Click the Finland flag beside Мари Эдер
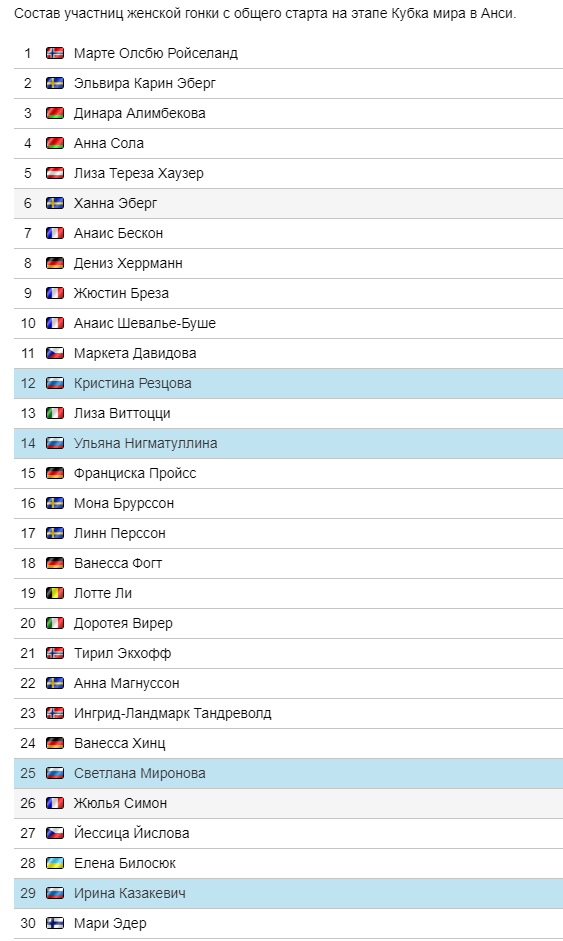The width and height of the screenshot is (563, 941). [55, 923]
